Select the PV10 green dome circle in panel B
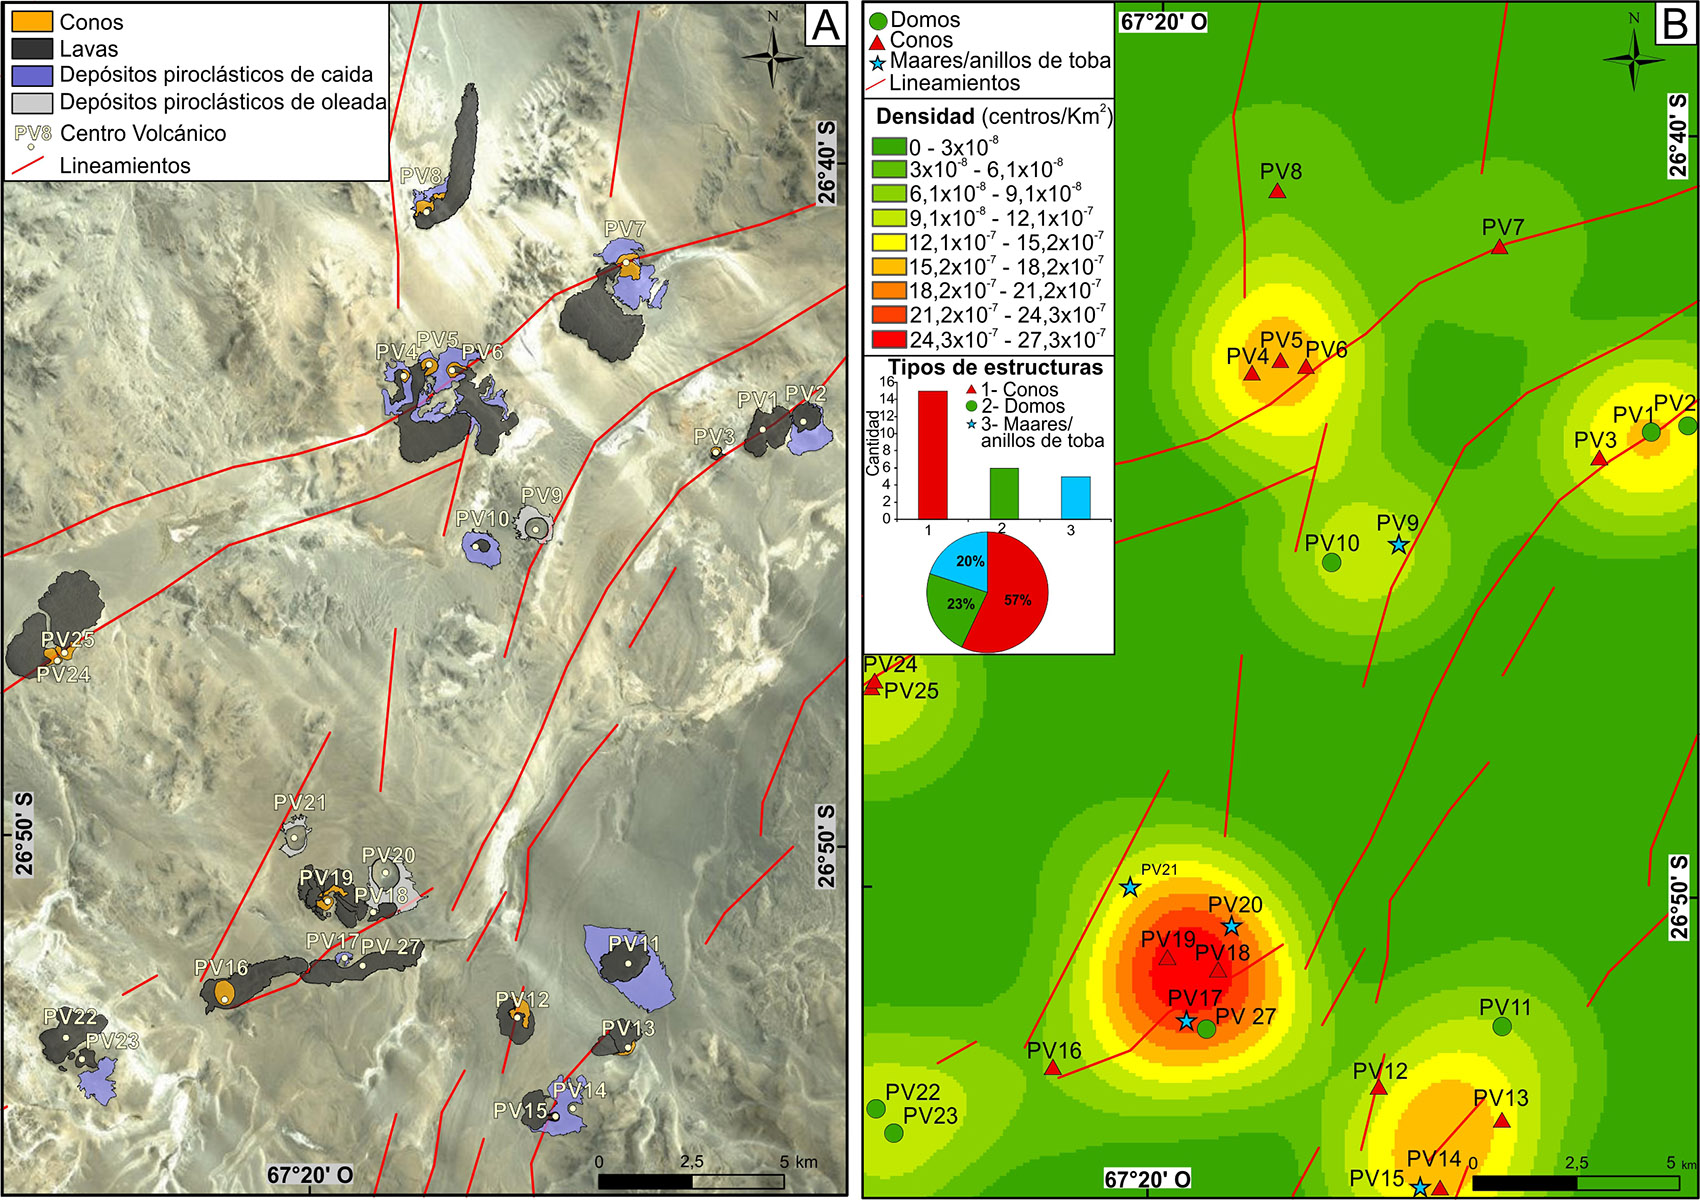This screenshot has width=1700, height=1200. pos(1331,563)
